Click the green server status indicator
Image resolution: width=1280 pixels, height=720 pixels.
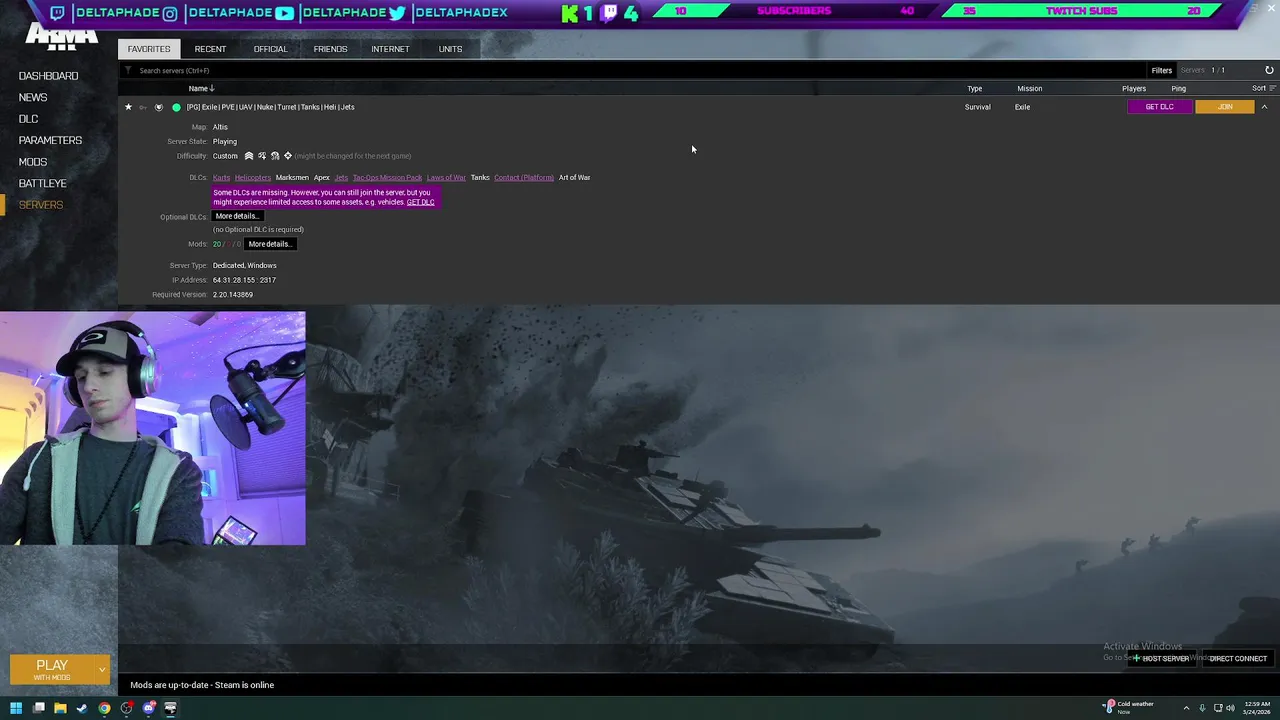[176, 107]
